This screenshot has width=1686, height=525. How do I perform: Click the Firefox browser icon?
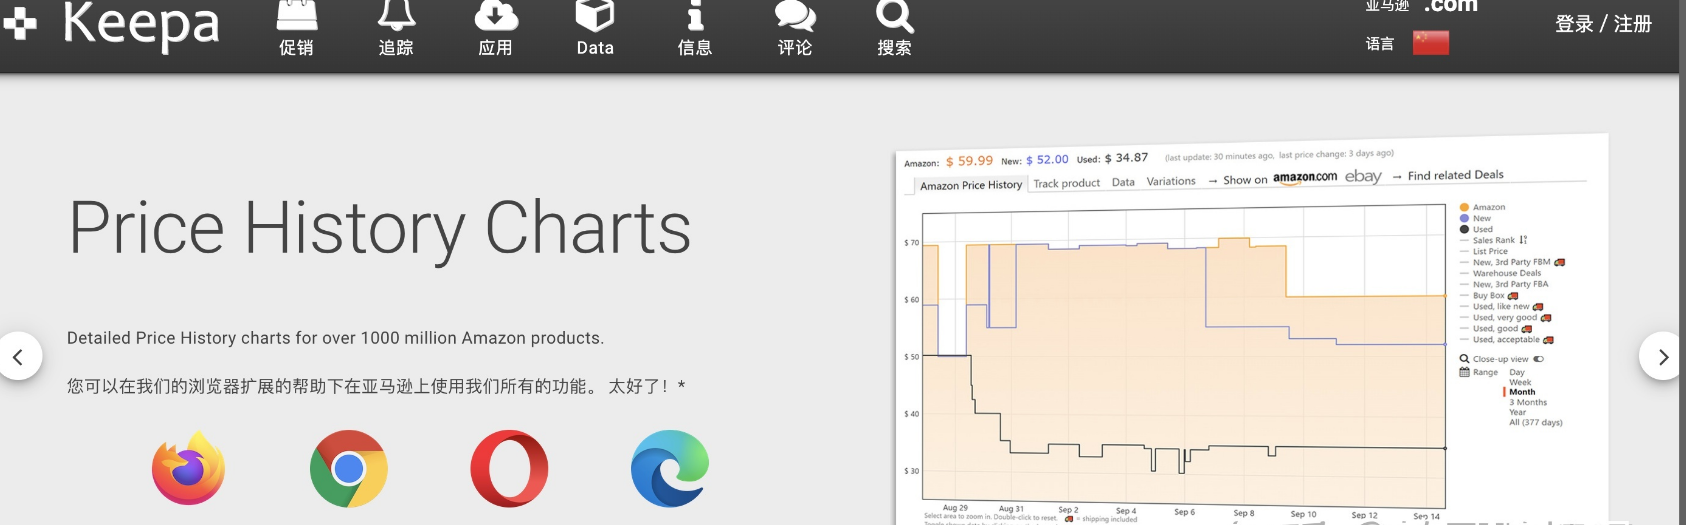point(188,468)
